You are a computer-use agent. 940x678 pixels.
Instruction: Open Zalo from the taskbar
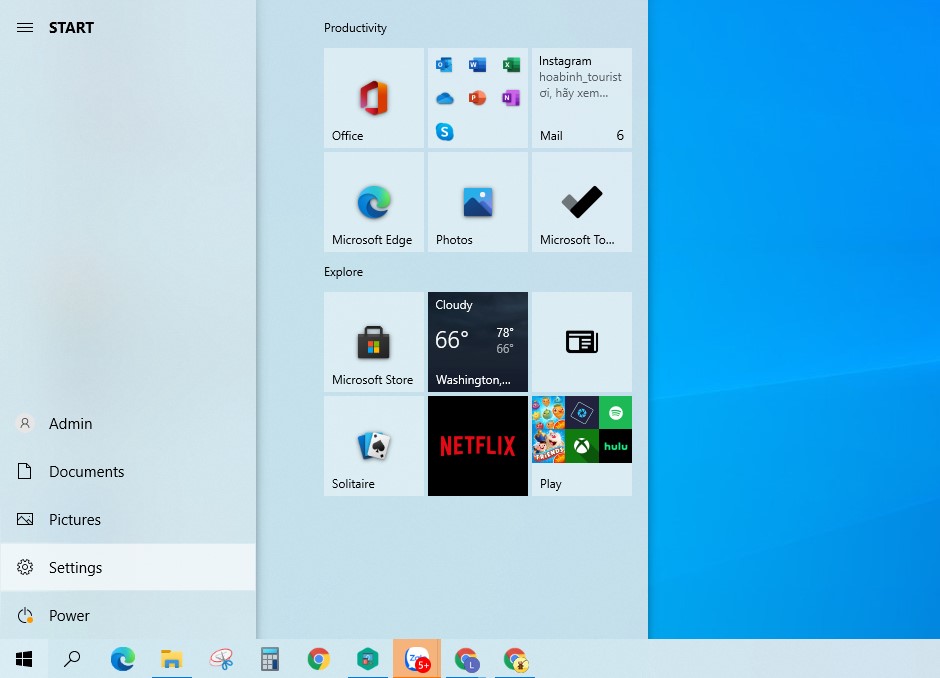click(417, 659)
